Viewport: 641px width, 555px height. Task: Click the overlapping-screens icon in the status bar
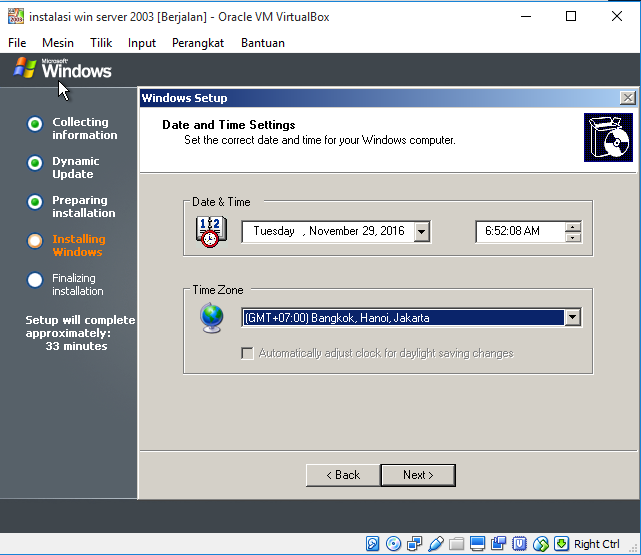pyautogui.click(x=498, y=544)
